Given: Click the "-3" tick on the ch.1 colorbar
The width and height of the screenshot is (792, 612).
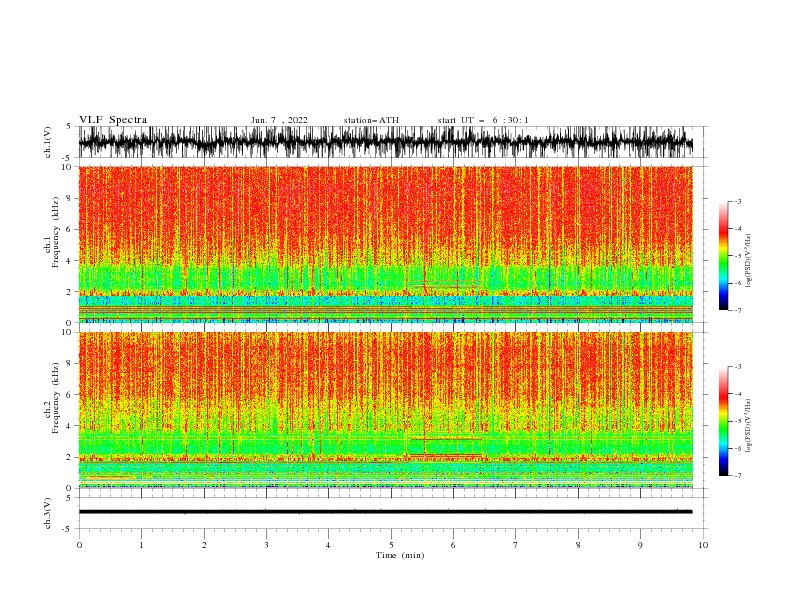Looking at the screenshot, I should click(x=737, y=201).
